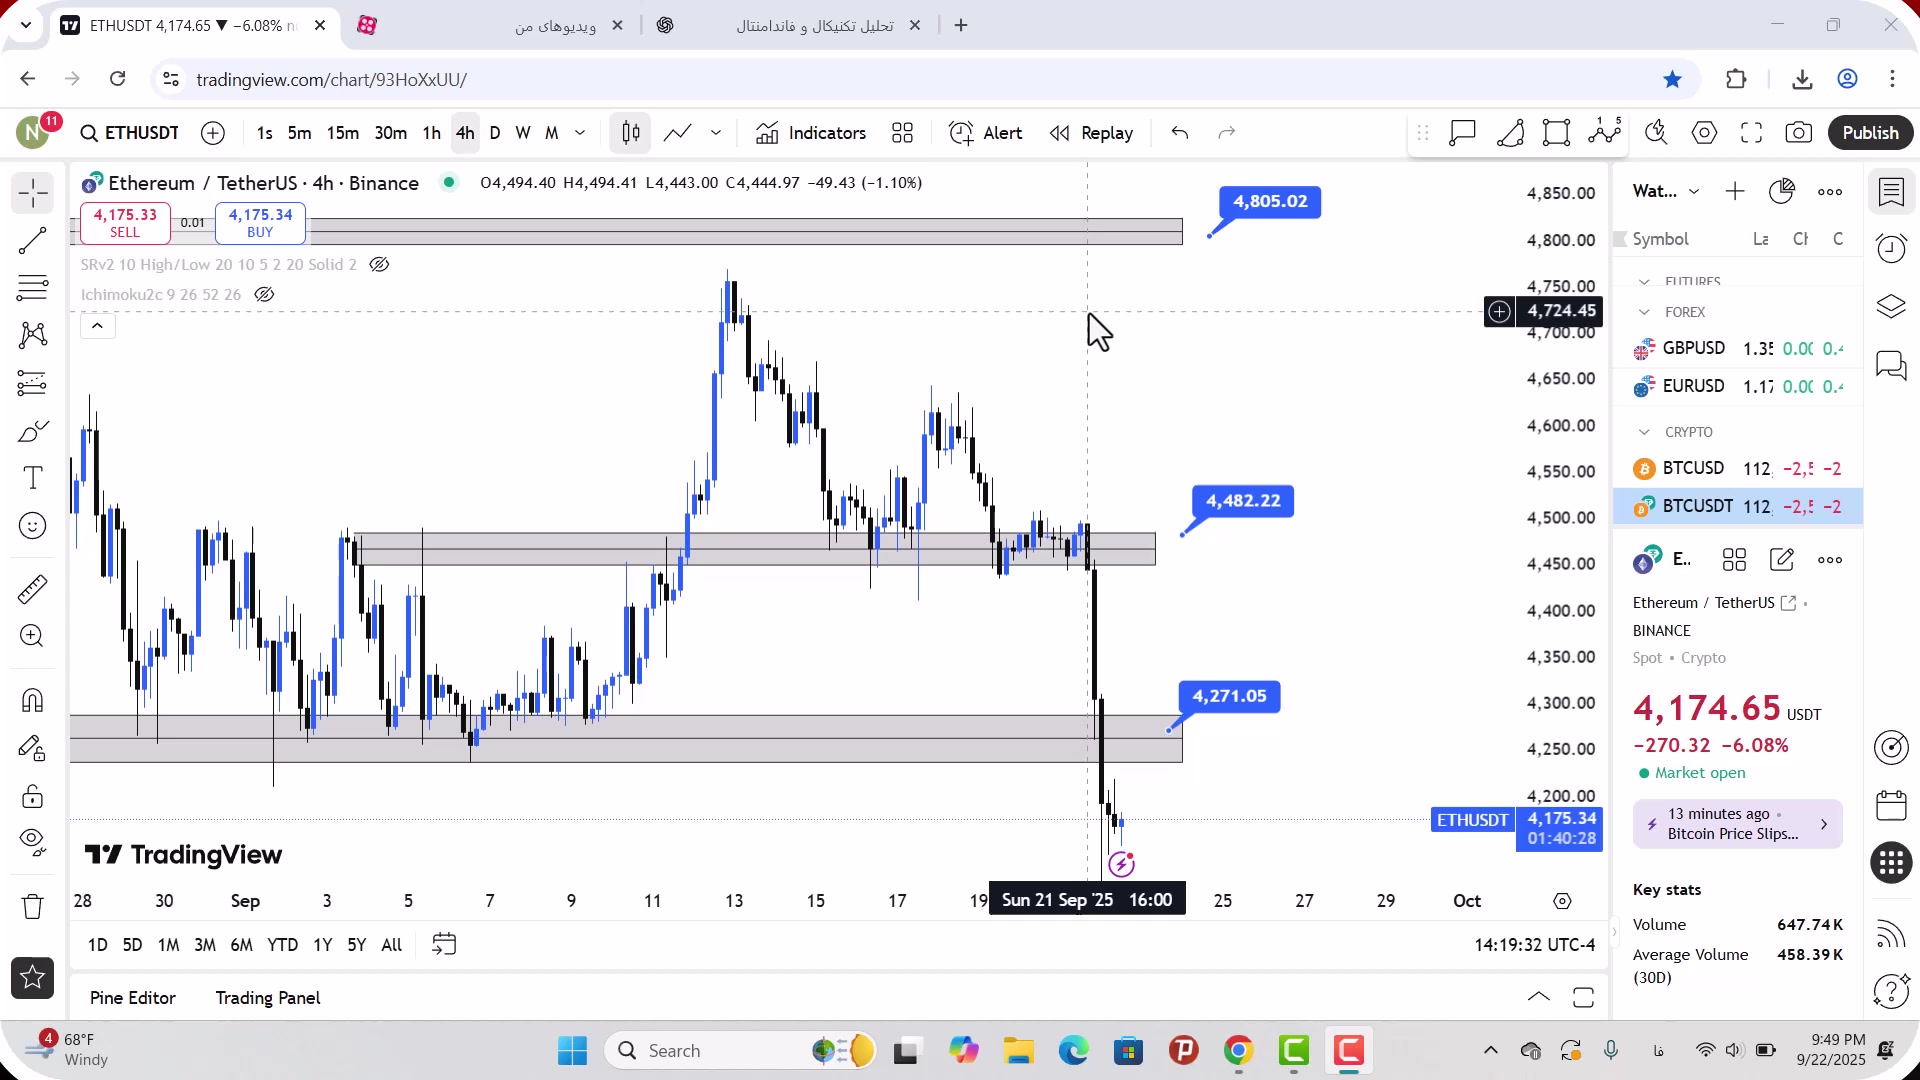Image resolution: width=1920 pixels, height=1080 pixels.
Task: Select GBPUSD in the watchlist
Action: (1738, 349)
